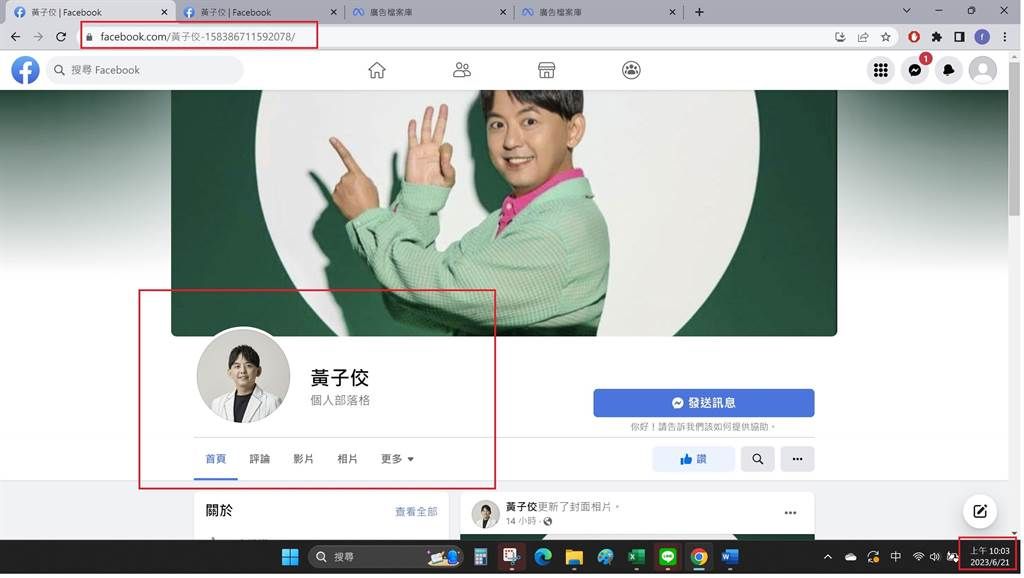Open the Messenger chat icon

click(x=914, y=70)
